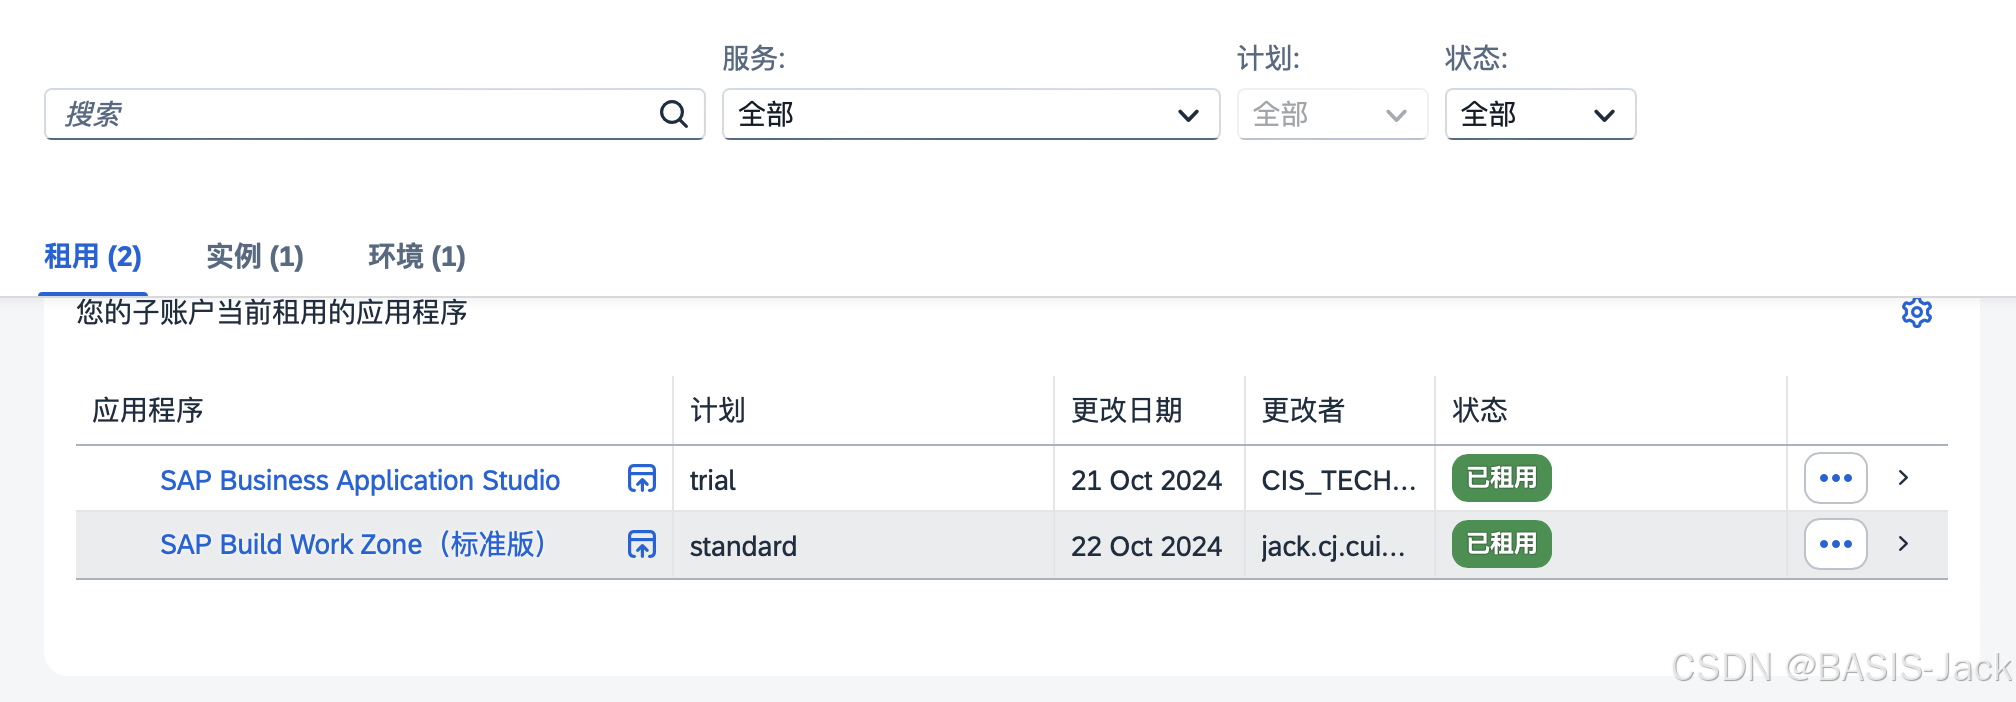Expand details of SAP Build Work Zone row

click(1901, 545)
